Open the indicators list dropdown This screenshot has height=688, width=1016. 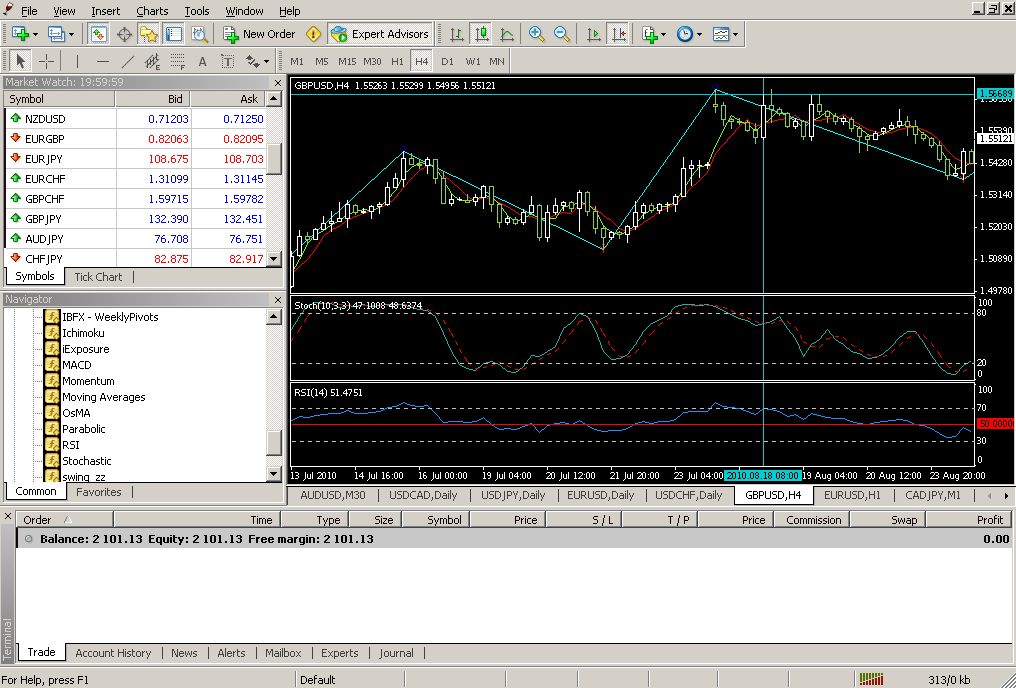click(x=654, y=34)
